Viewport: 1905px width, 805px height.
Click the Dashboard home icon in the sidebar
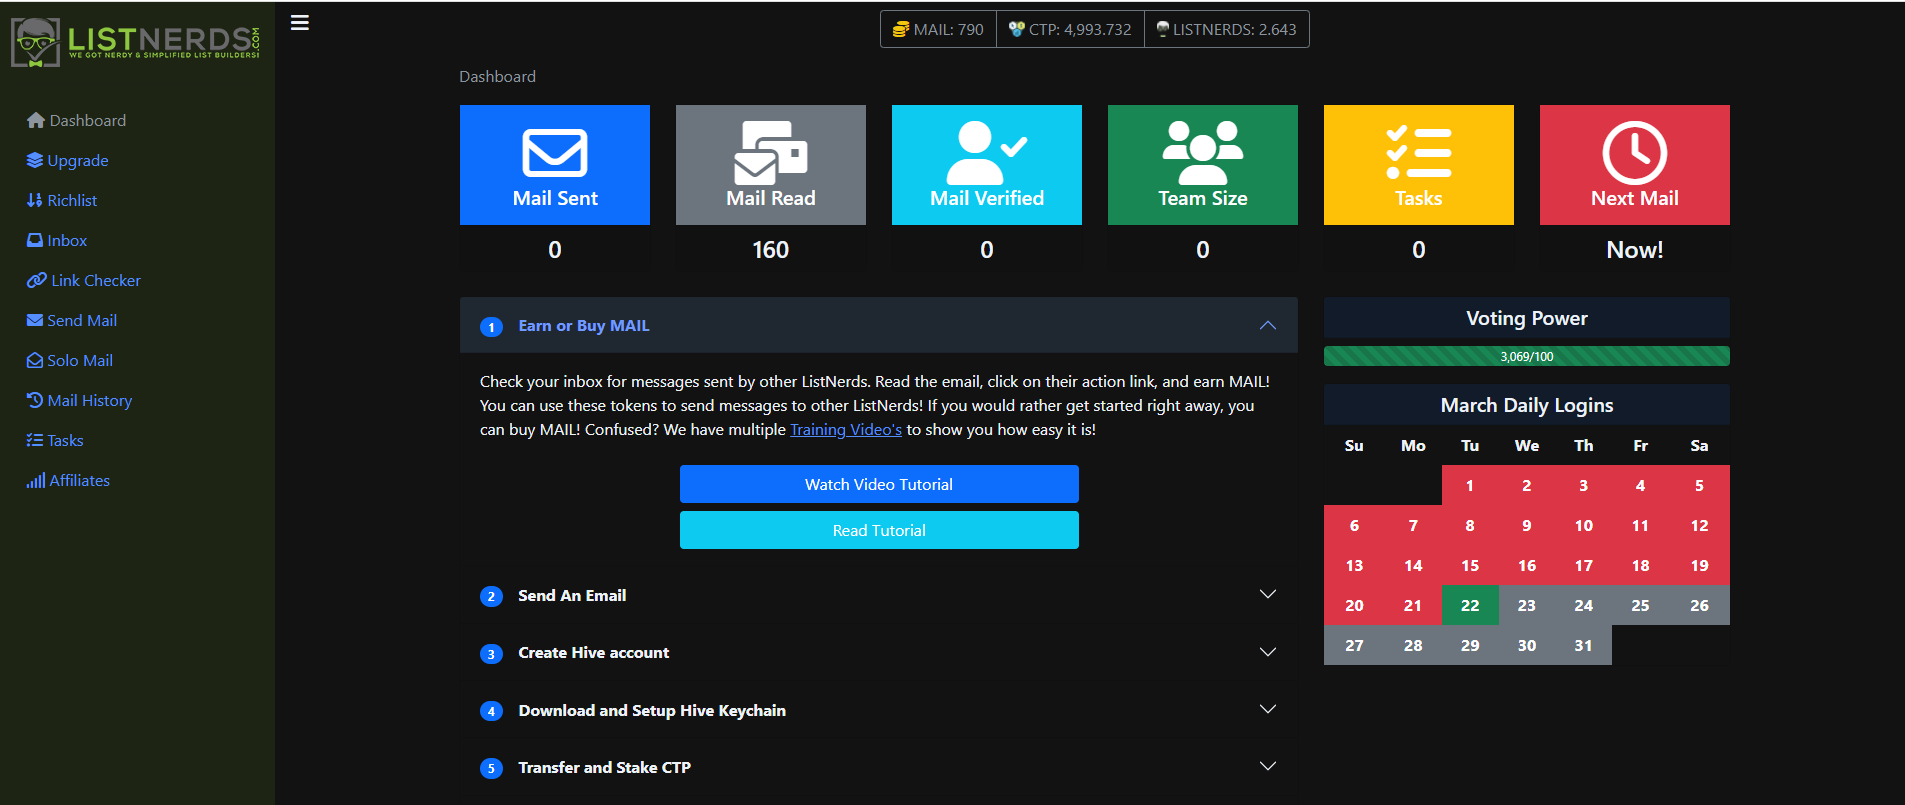pos(36,120)
